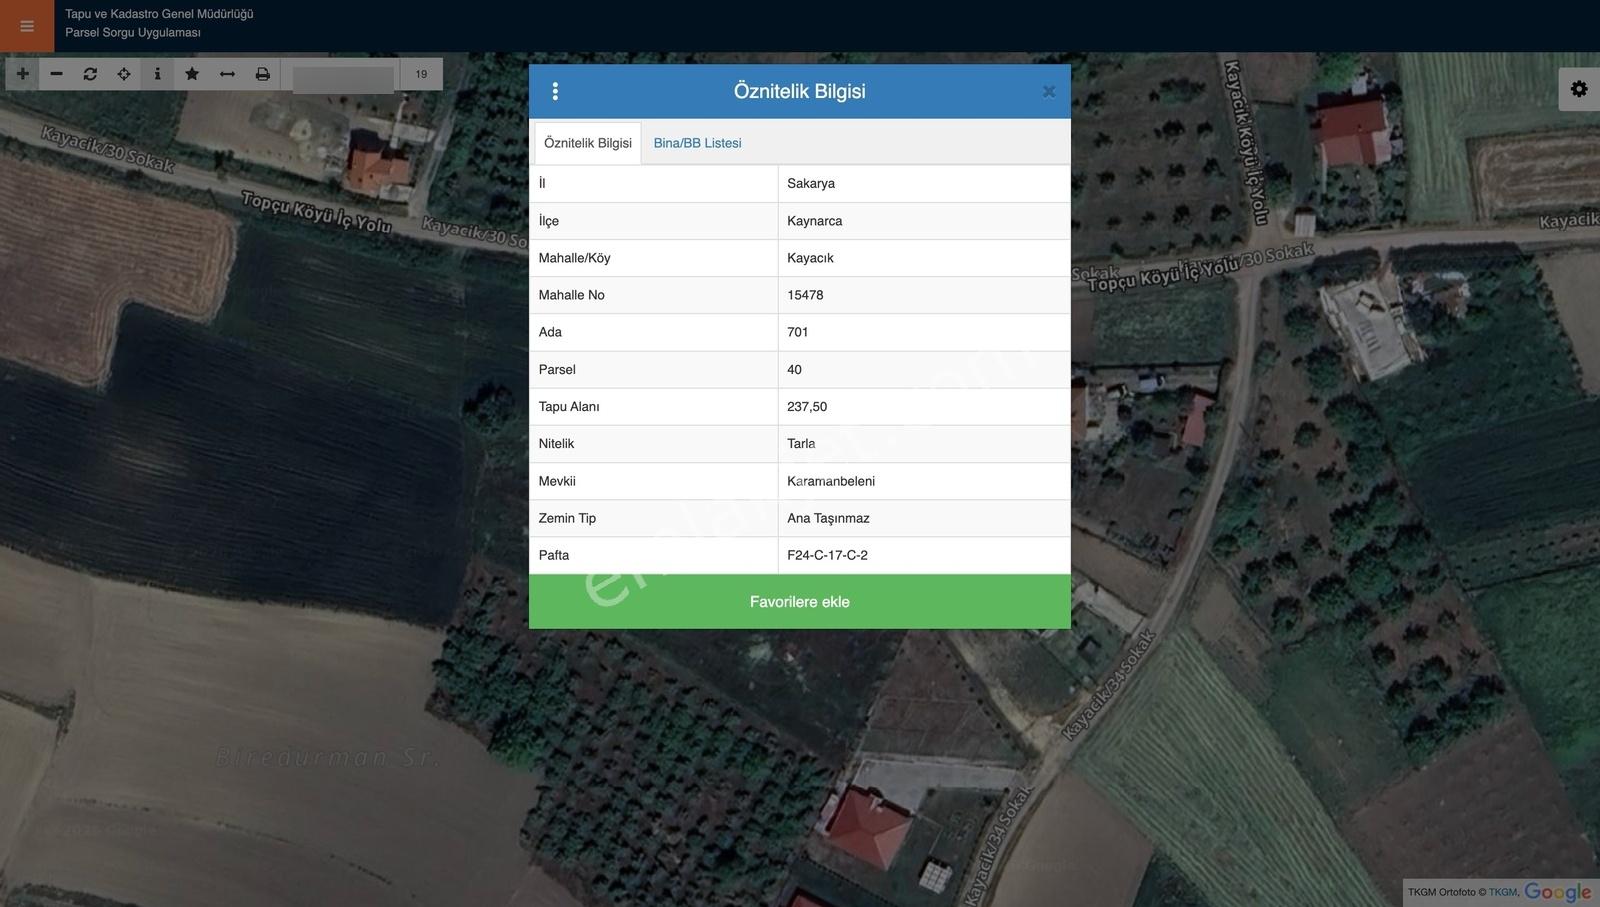
Task: Click the Pafta value F24-C-17-C-2
Action: pos(827,555)
